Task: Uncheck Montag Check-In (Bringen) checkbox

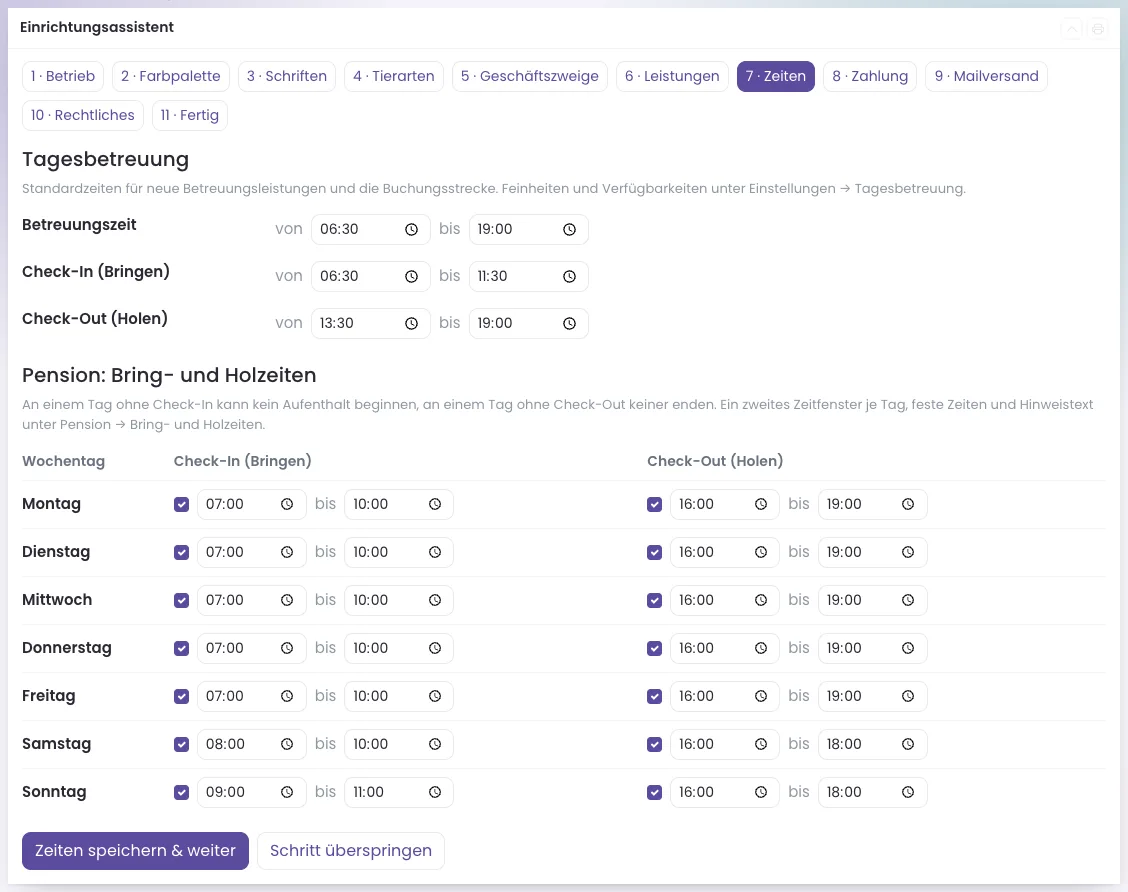Action: [181, 504]
